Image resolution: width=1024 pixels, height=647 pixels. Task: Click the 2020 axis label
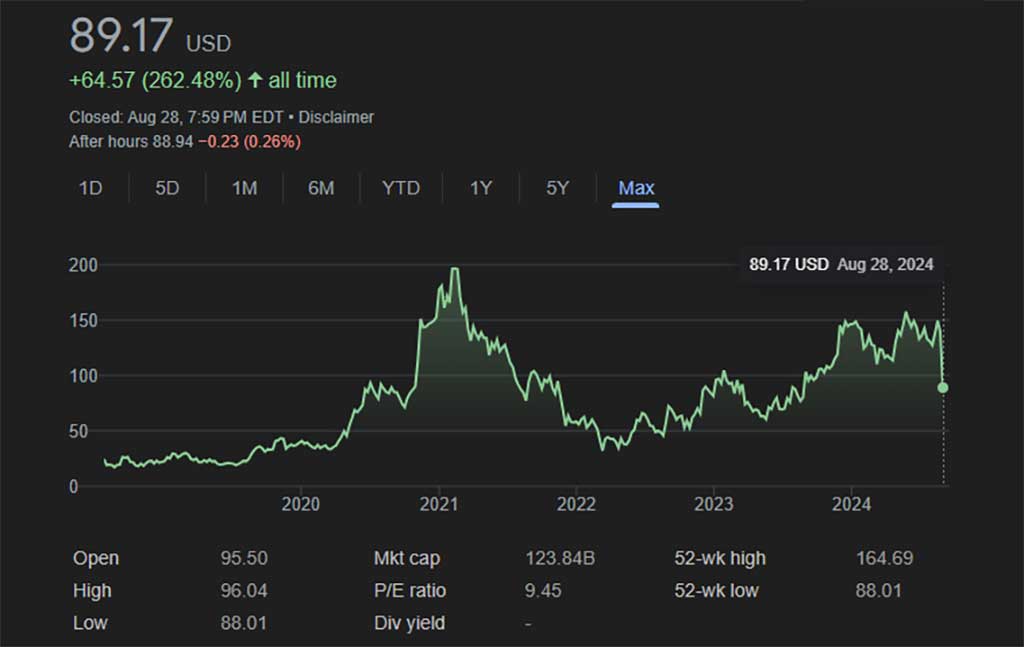click(300, 505)
